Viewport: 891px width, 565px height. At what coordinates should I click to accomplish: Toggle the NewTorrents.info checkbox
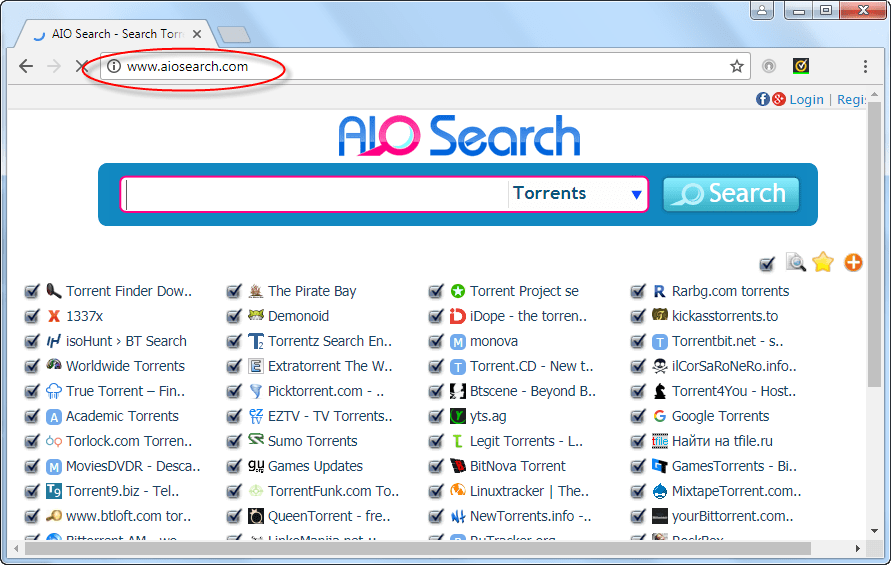pos(436,516)
